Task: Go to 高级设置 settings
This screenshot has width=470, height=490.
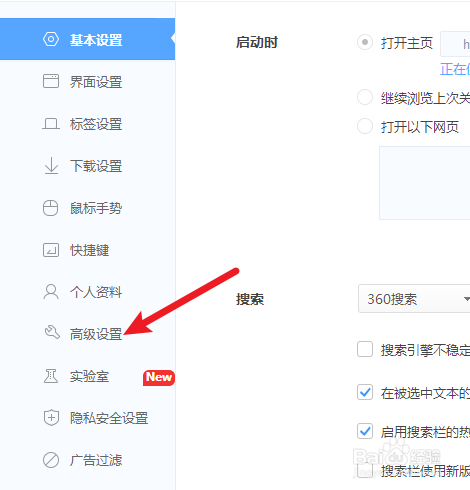Action: [87, 334]
